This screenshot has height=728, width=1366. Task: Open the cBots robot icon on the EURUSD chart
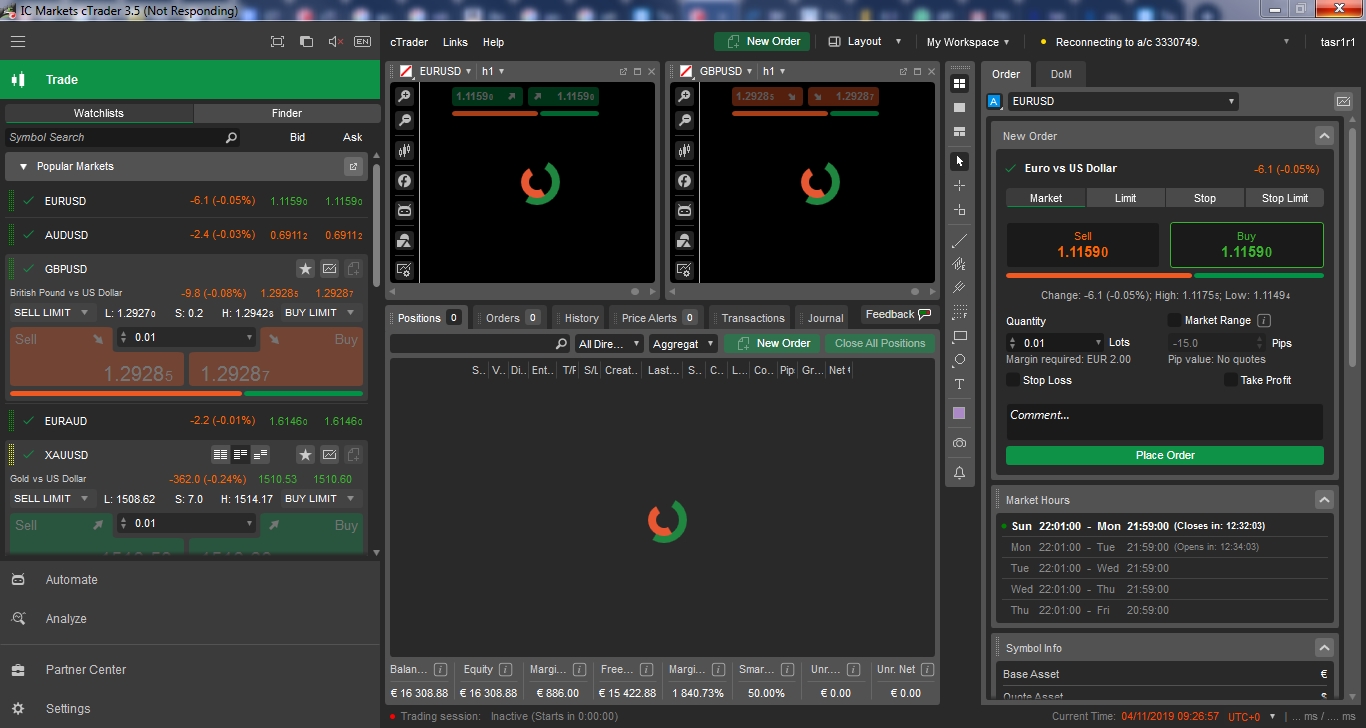404,211
